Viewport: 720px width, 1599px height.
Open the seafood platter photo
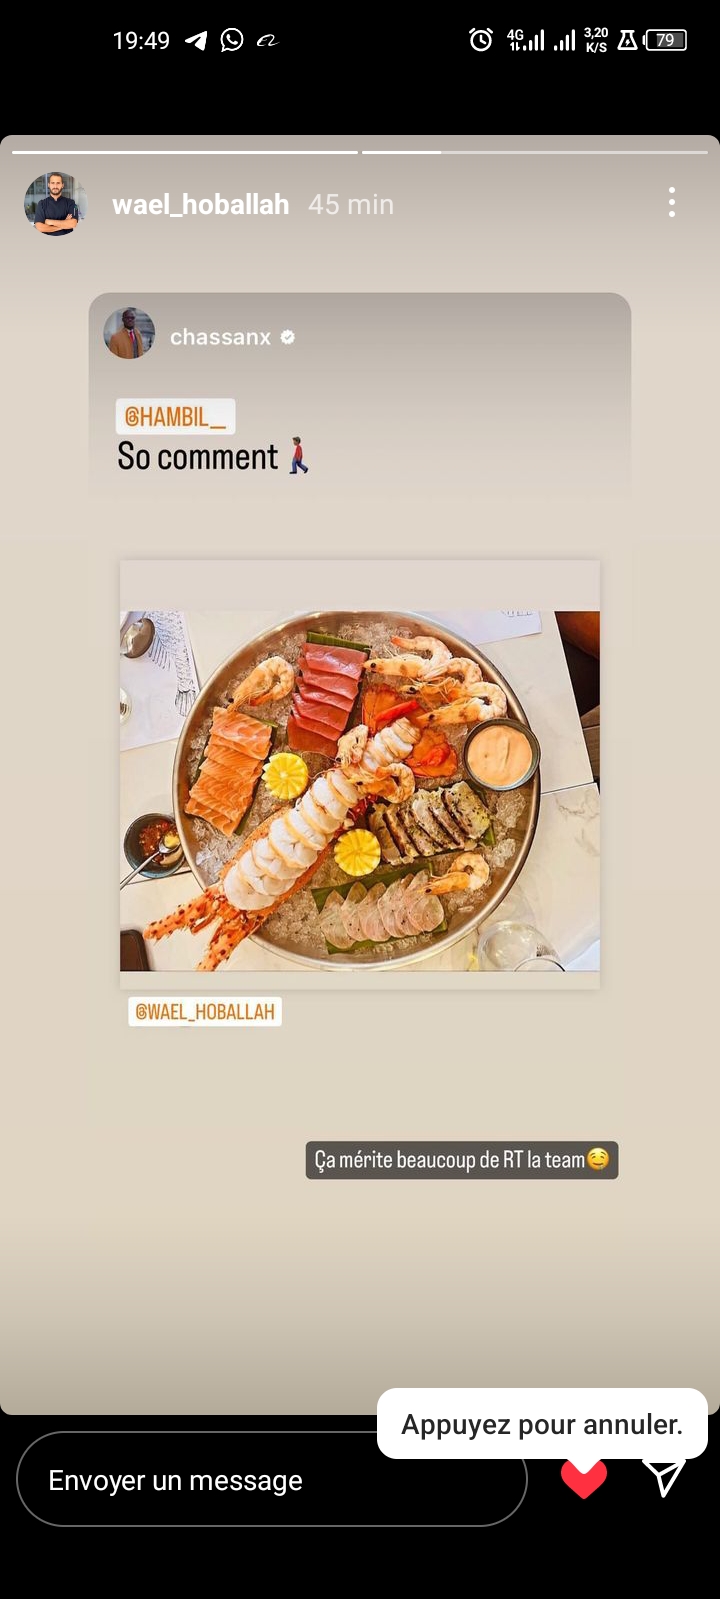[x=360, y=790]
